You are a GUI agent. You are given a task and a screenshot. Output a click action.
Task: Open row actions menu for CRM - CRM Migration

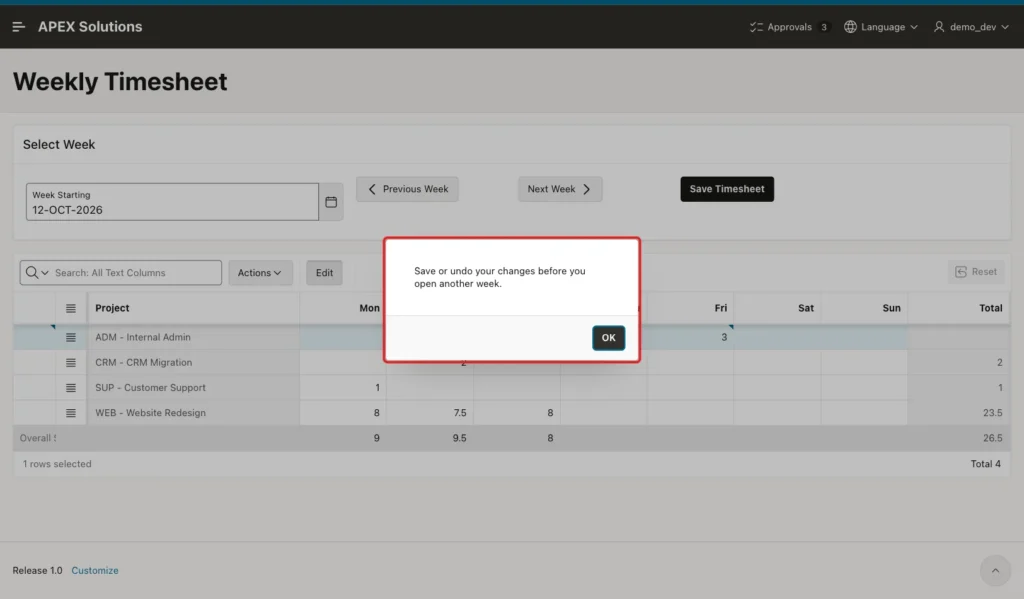tap(71, 363)
